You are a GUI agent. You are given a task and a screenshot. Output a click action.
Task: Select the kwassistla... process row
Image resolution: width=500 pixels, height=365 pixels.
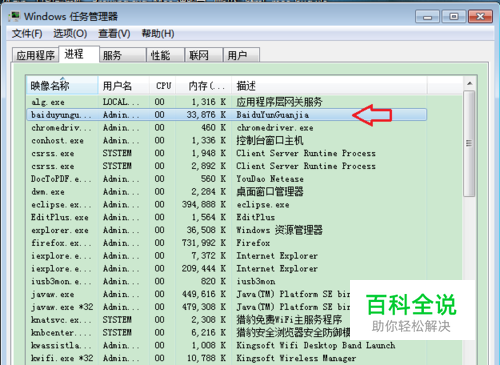(227, 346)
